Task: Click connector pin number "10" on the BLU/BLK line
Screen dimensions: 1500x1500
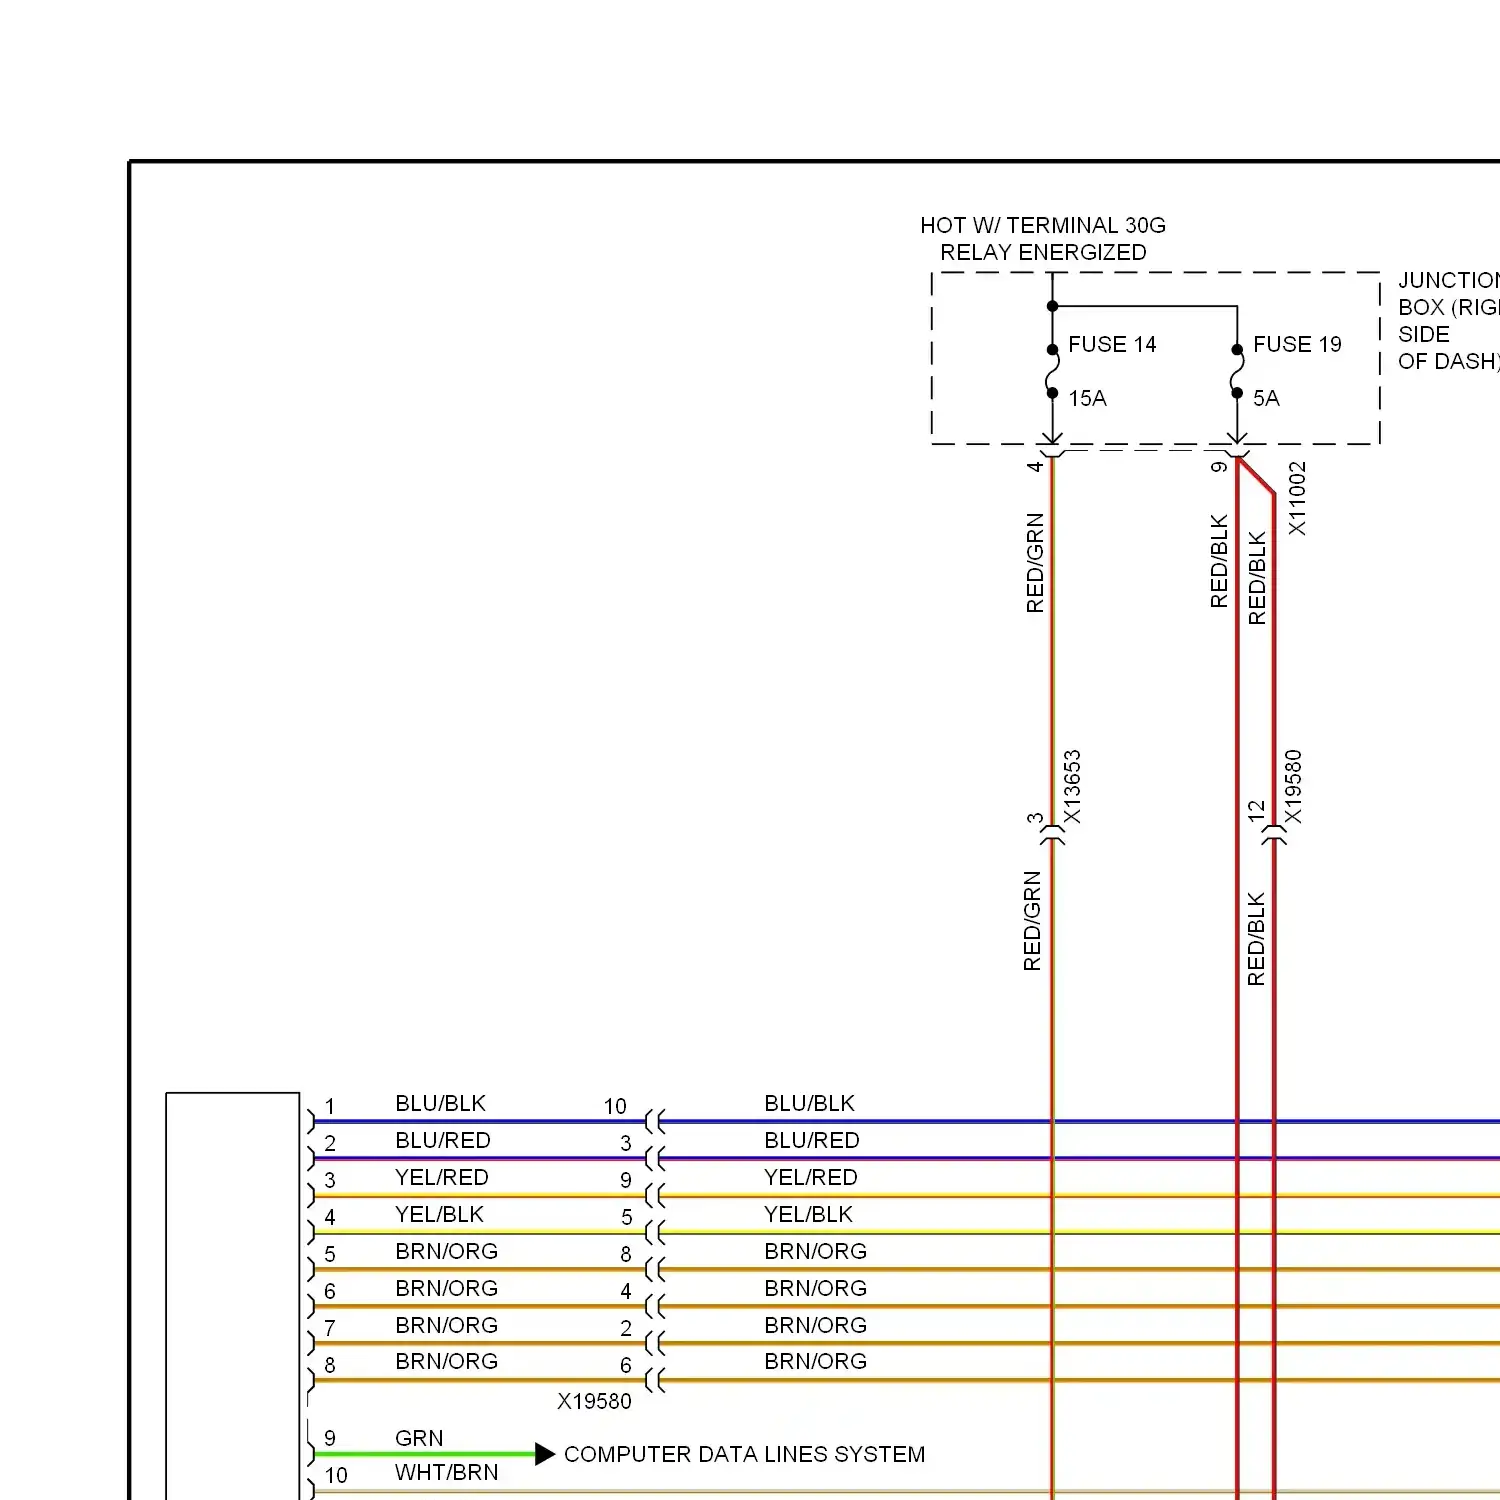Action: [615, 1106]
